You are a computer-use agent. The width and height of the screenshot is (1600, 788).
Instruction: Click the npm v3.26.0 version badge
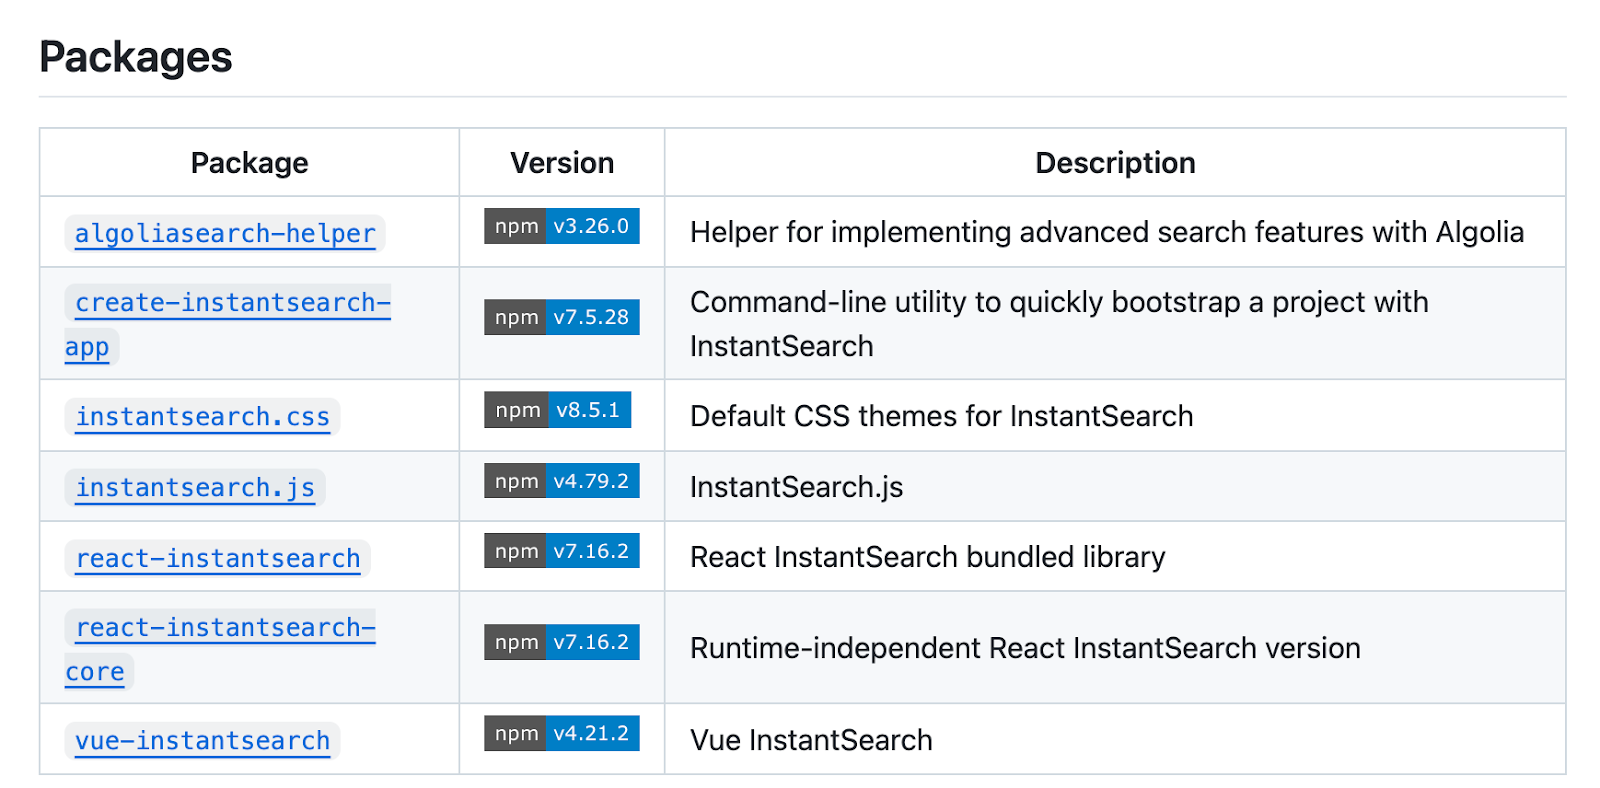coord(561,226)
